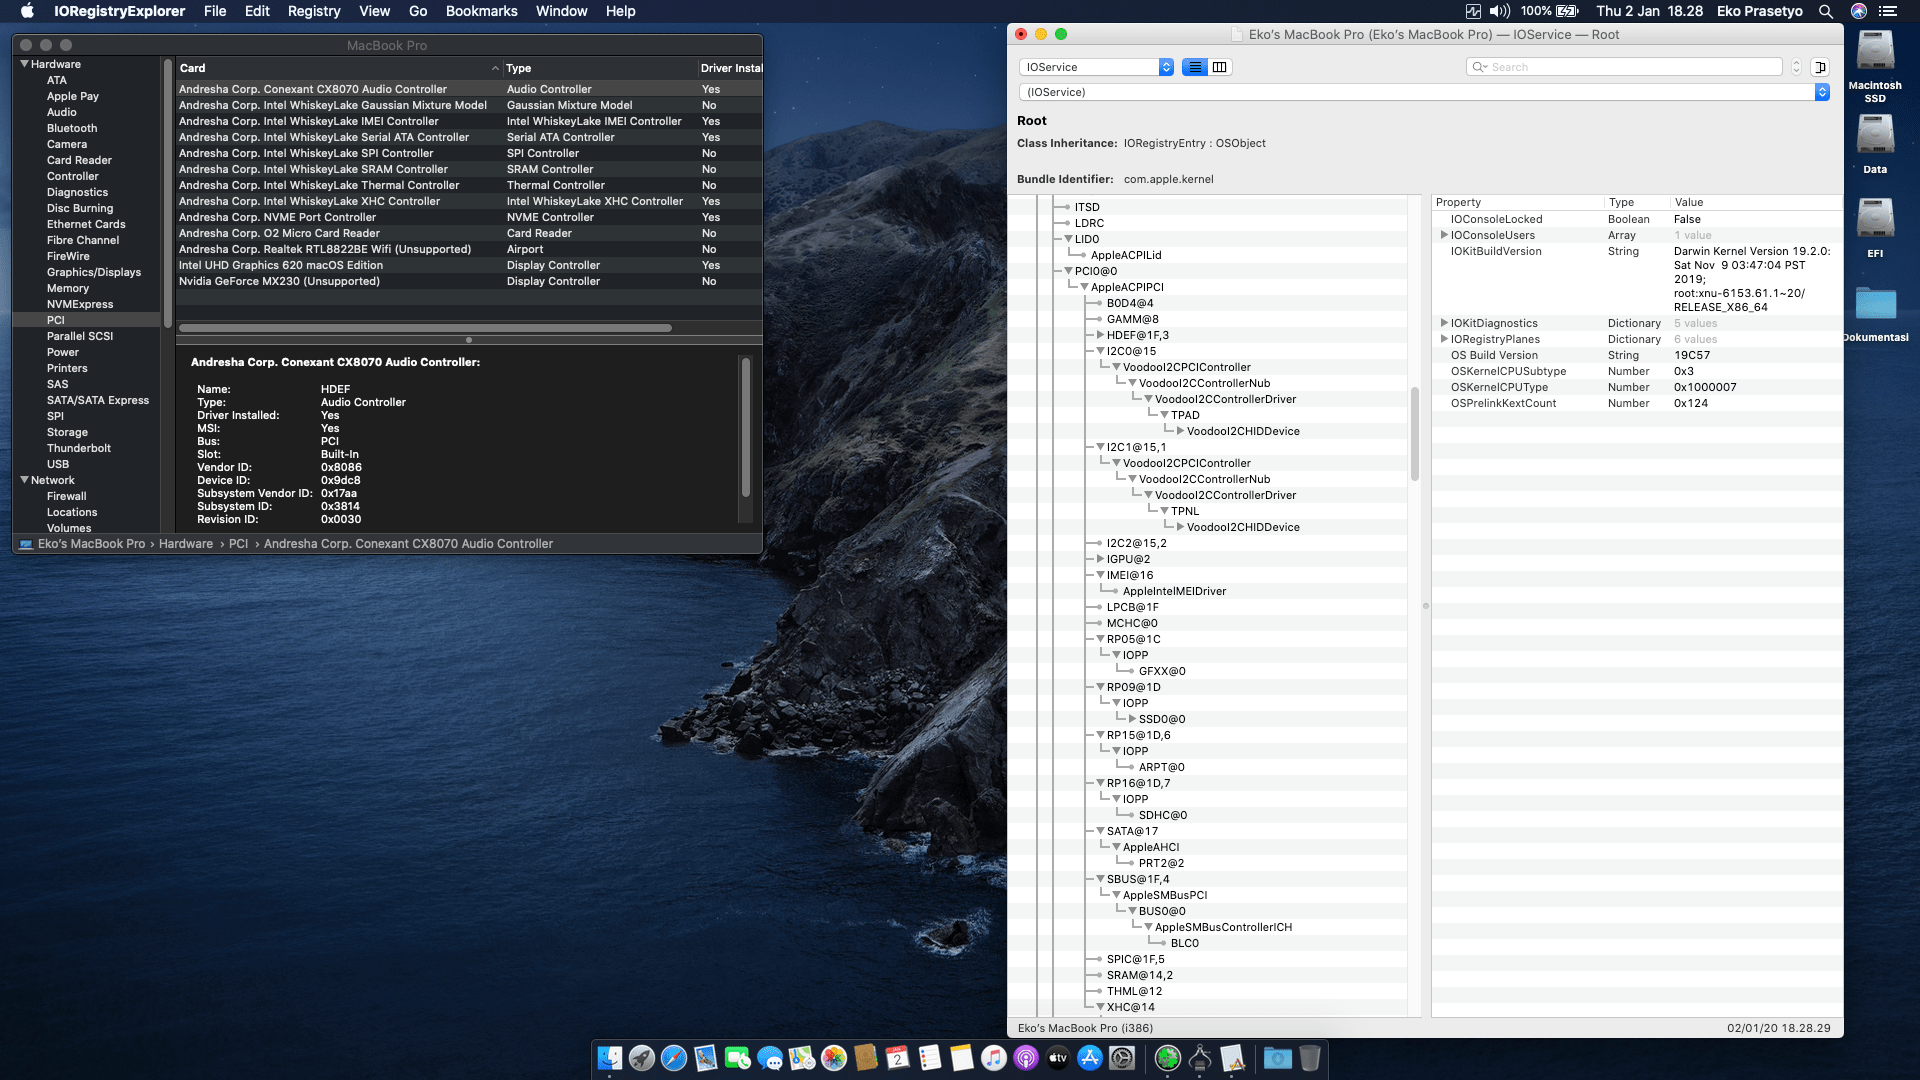Open Apple TV app in the dock

[x=1058, y=1057]
